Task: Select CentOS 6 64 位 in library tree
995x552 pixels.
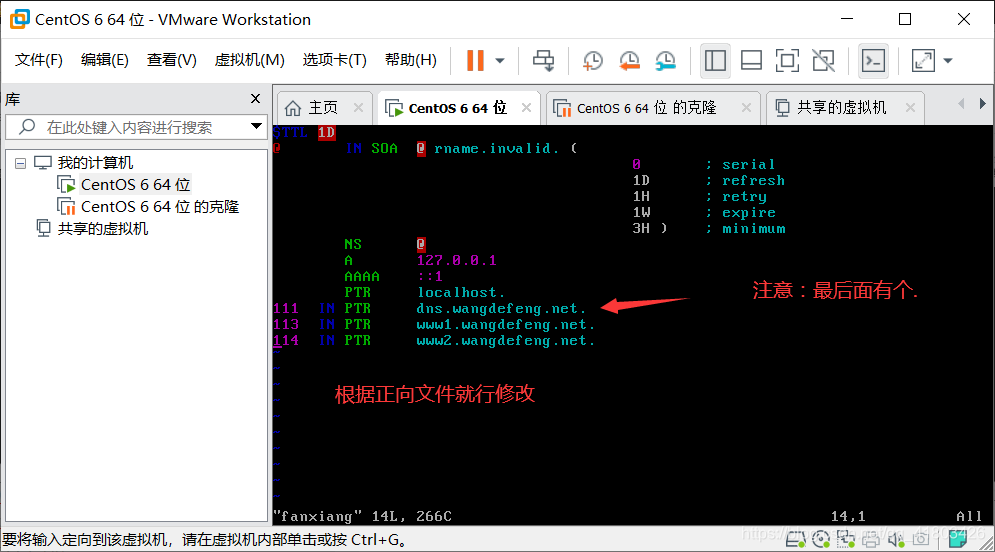Action: click(x=135, y=185)
